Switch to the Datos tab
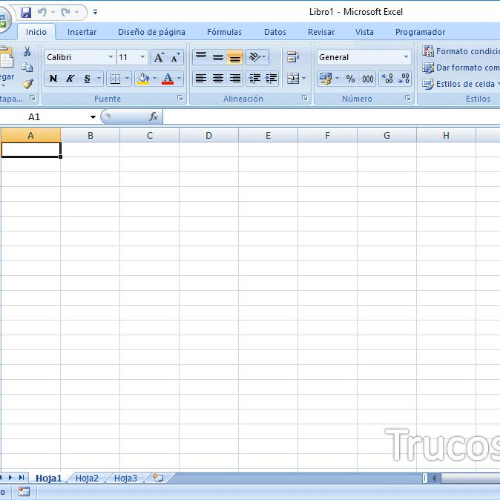The width and height of the screenshot is (500, 500). pos(275,32)
